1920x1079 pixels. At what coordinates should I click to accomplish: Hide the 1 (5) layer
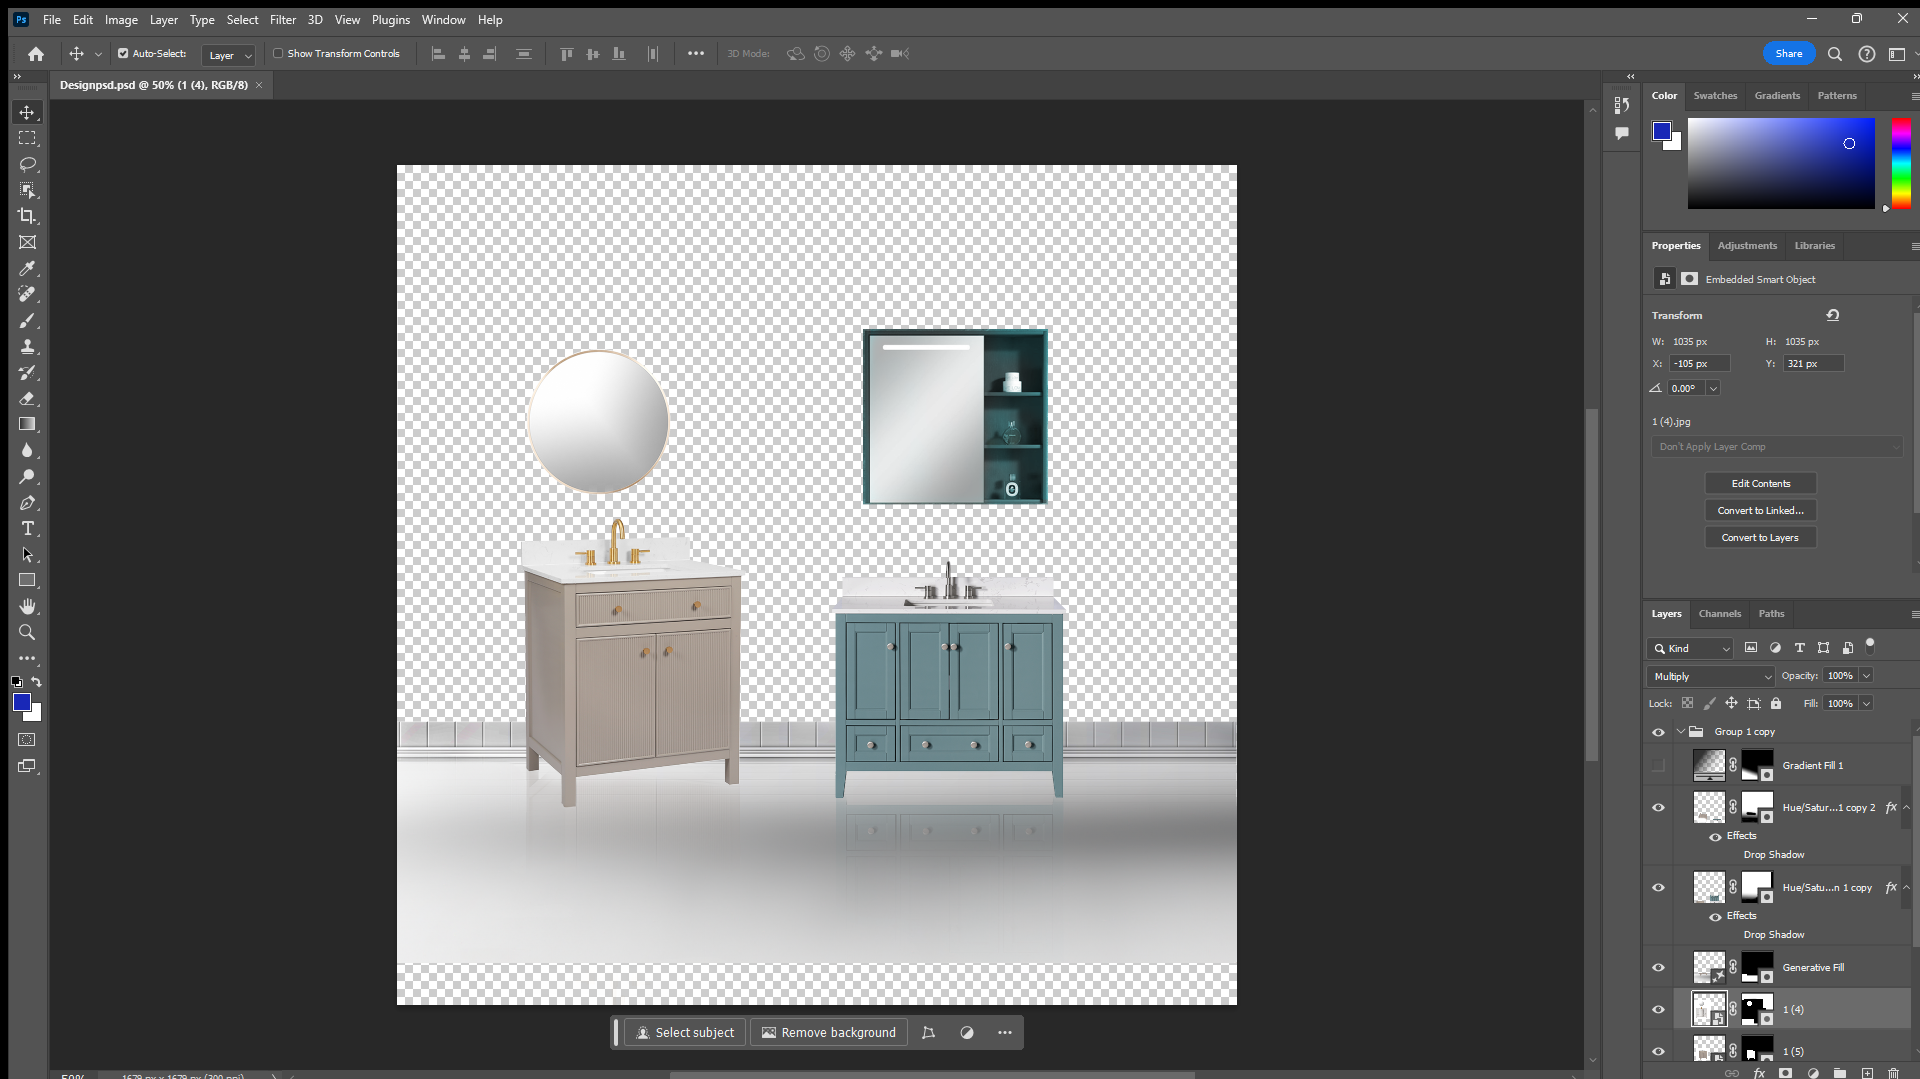point(1658,1051)
